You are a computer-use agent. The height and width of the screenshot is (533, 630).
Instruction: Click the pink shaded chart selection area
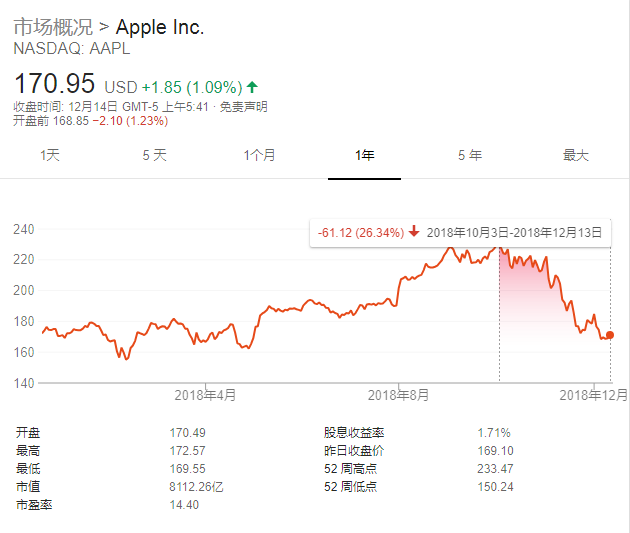540,320
